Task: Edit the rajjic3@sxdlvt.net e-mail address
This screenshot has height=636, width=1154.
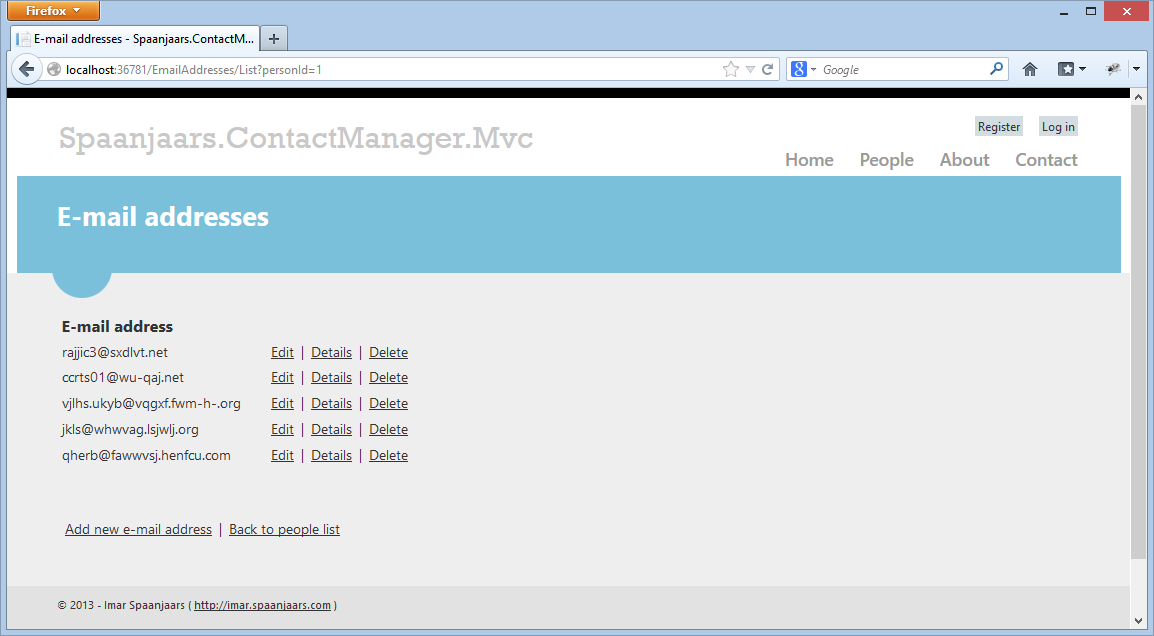Action: coord(282,352)
